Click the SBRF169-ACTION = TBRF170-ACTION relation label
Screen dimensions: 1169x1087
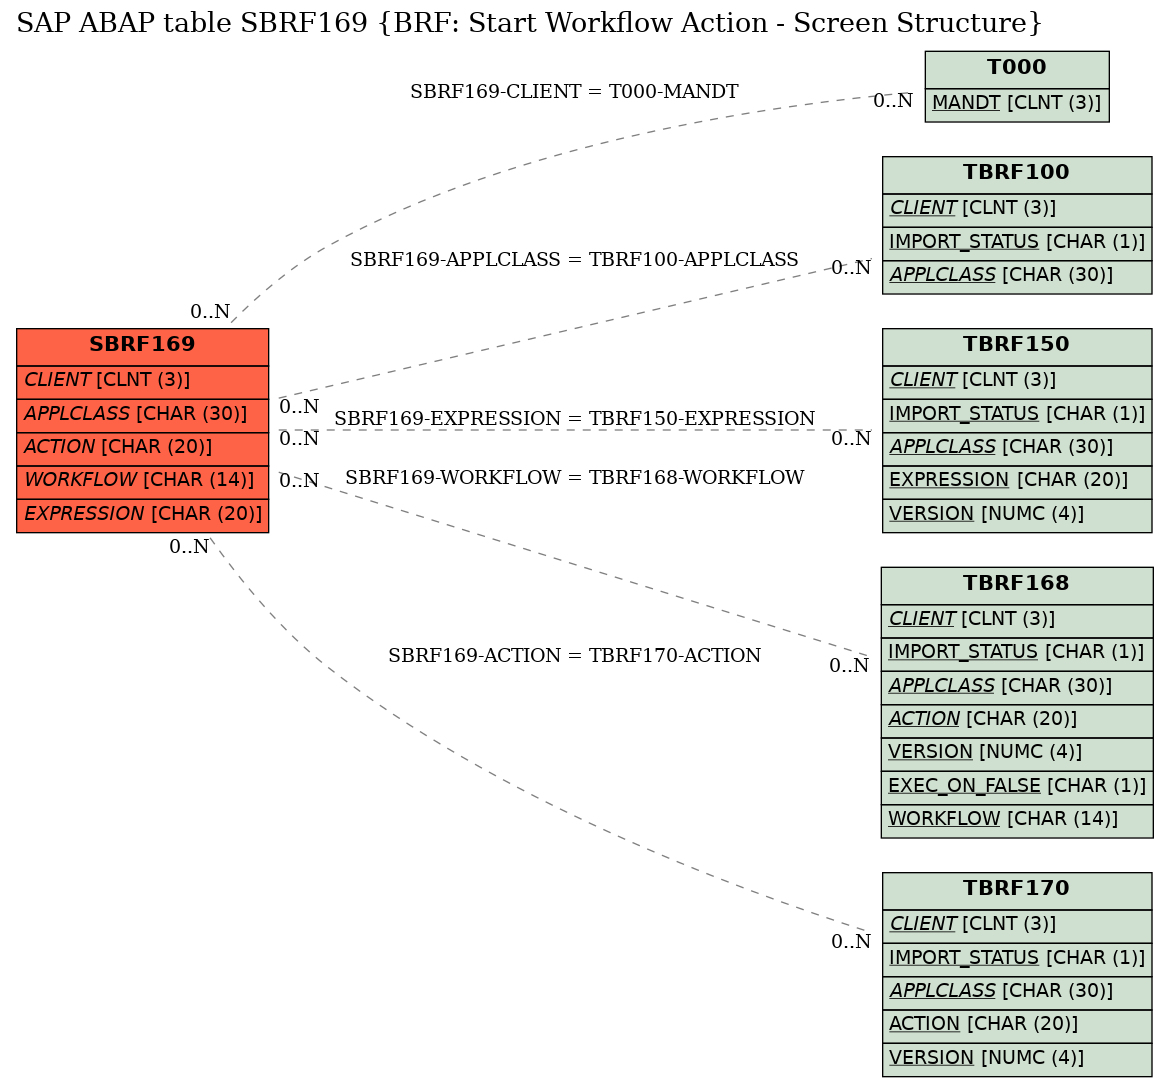pyautogui.click(x=574, y=656)
